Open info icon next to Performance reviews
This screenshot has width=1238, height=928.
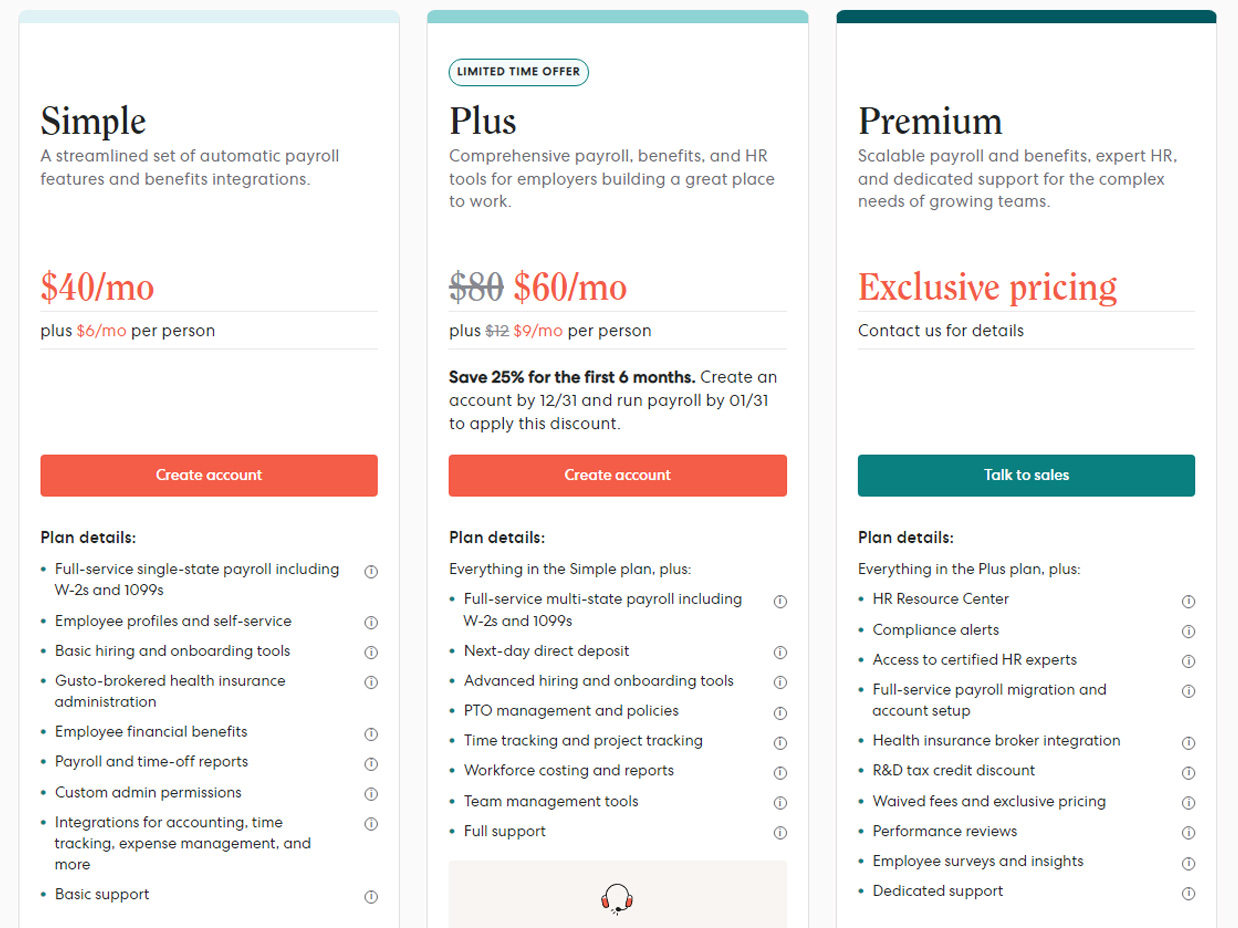tap(1188, 833)
